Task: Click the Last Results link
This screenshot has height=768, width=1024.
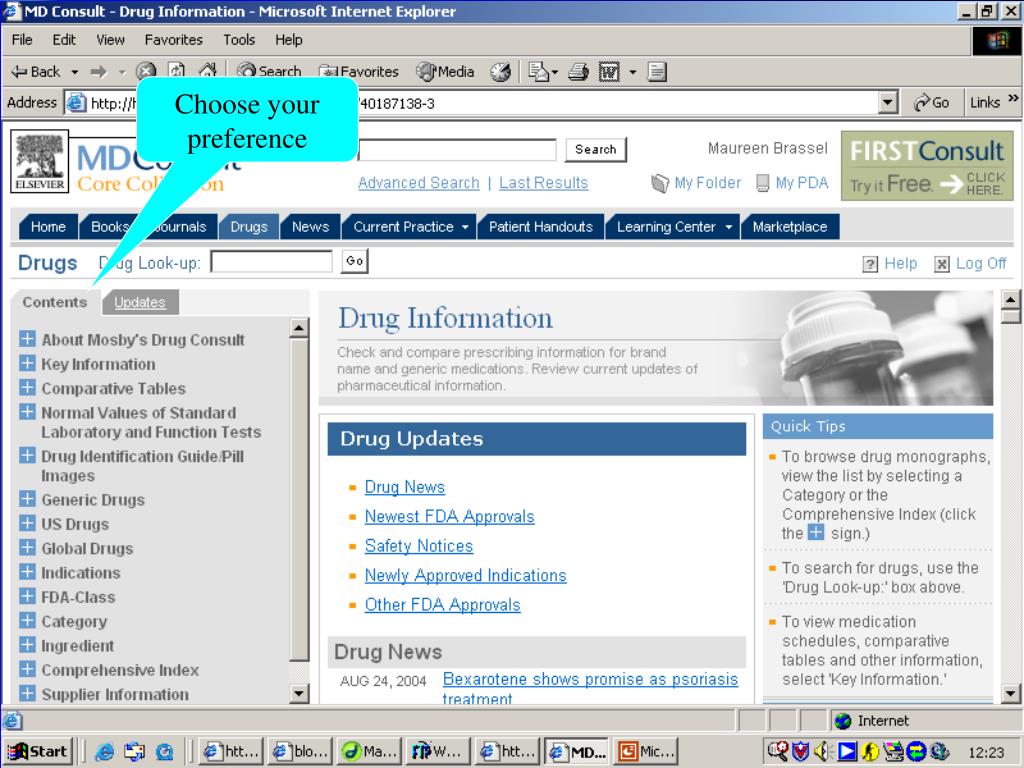Action: pyautogui.click(x=543, y=183)
